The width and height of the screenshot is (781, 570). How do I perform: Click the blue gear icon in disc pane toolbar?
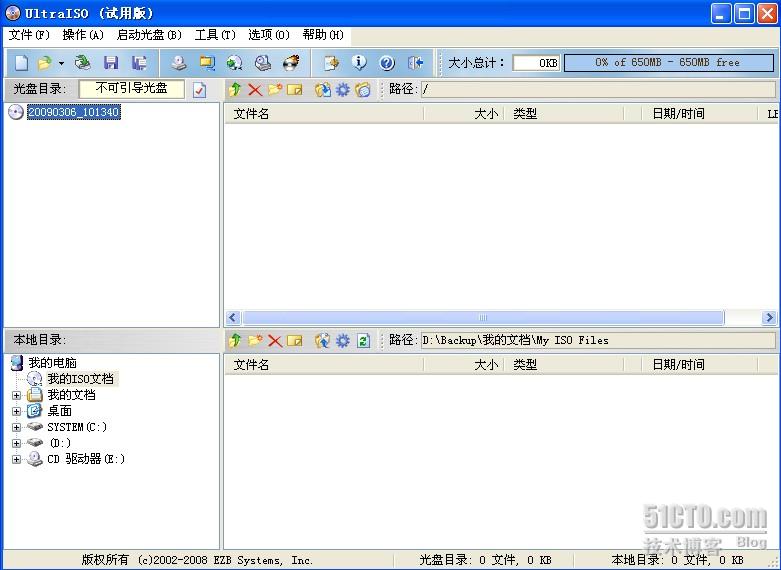[x=343, y=90]
